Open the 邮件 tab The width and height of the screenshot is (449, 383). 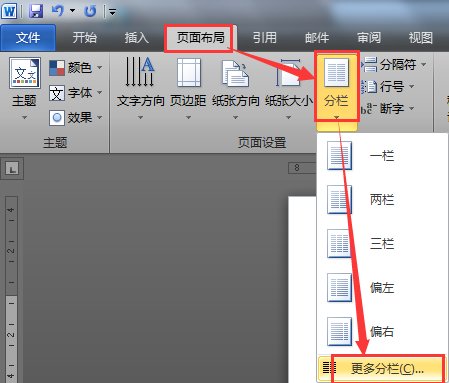click(x=317, y=37)
